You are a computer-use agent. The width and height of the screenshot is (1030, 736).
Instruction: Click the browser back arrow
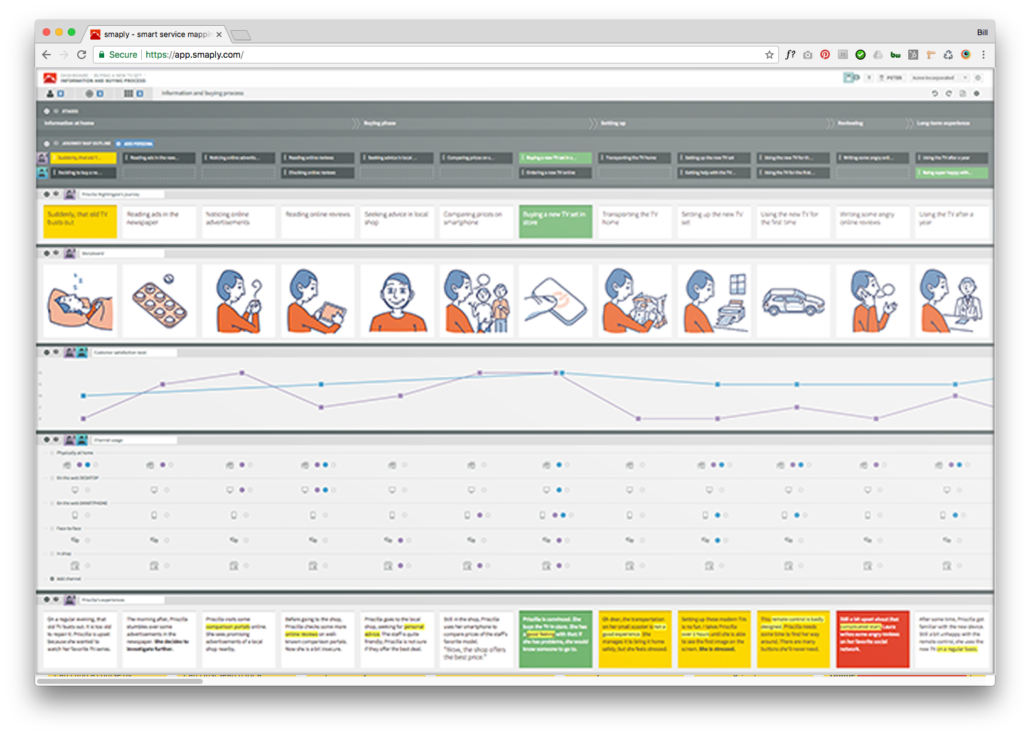[x=46, y=55]
